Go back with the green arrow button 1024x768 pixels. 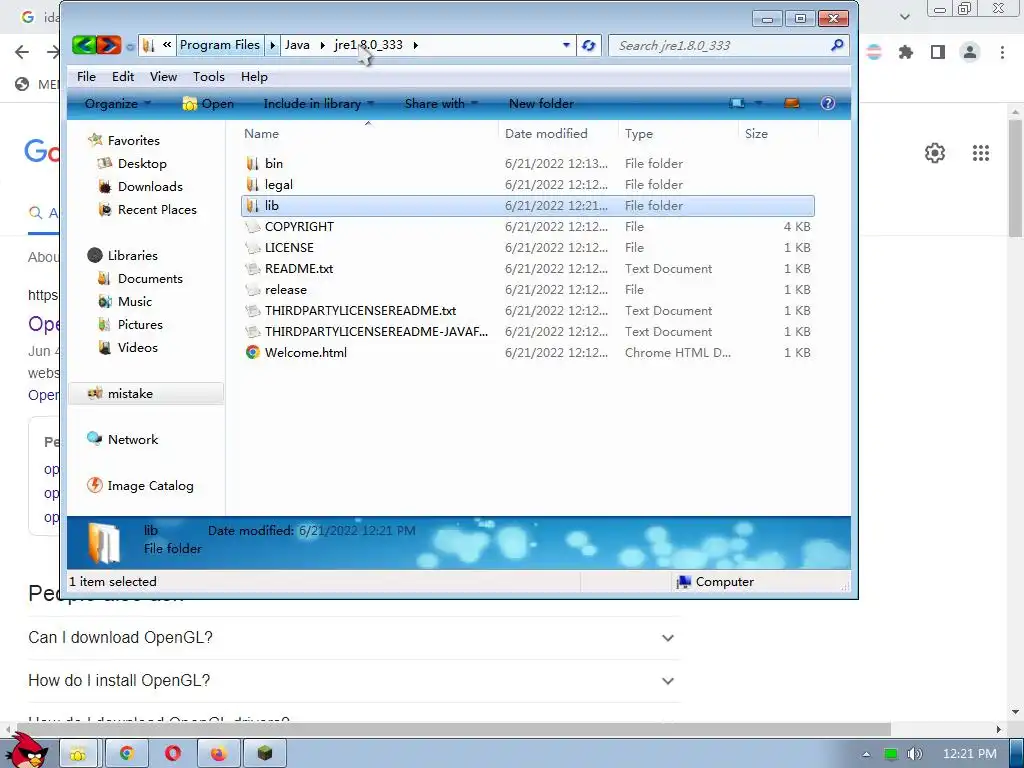click(x=84, y=45)
